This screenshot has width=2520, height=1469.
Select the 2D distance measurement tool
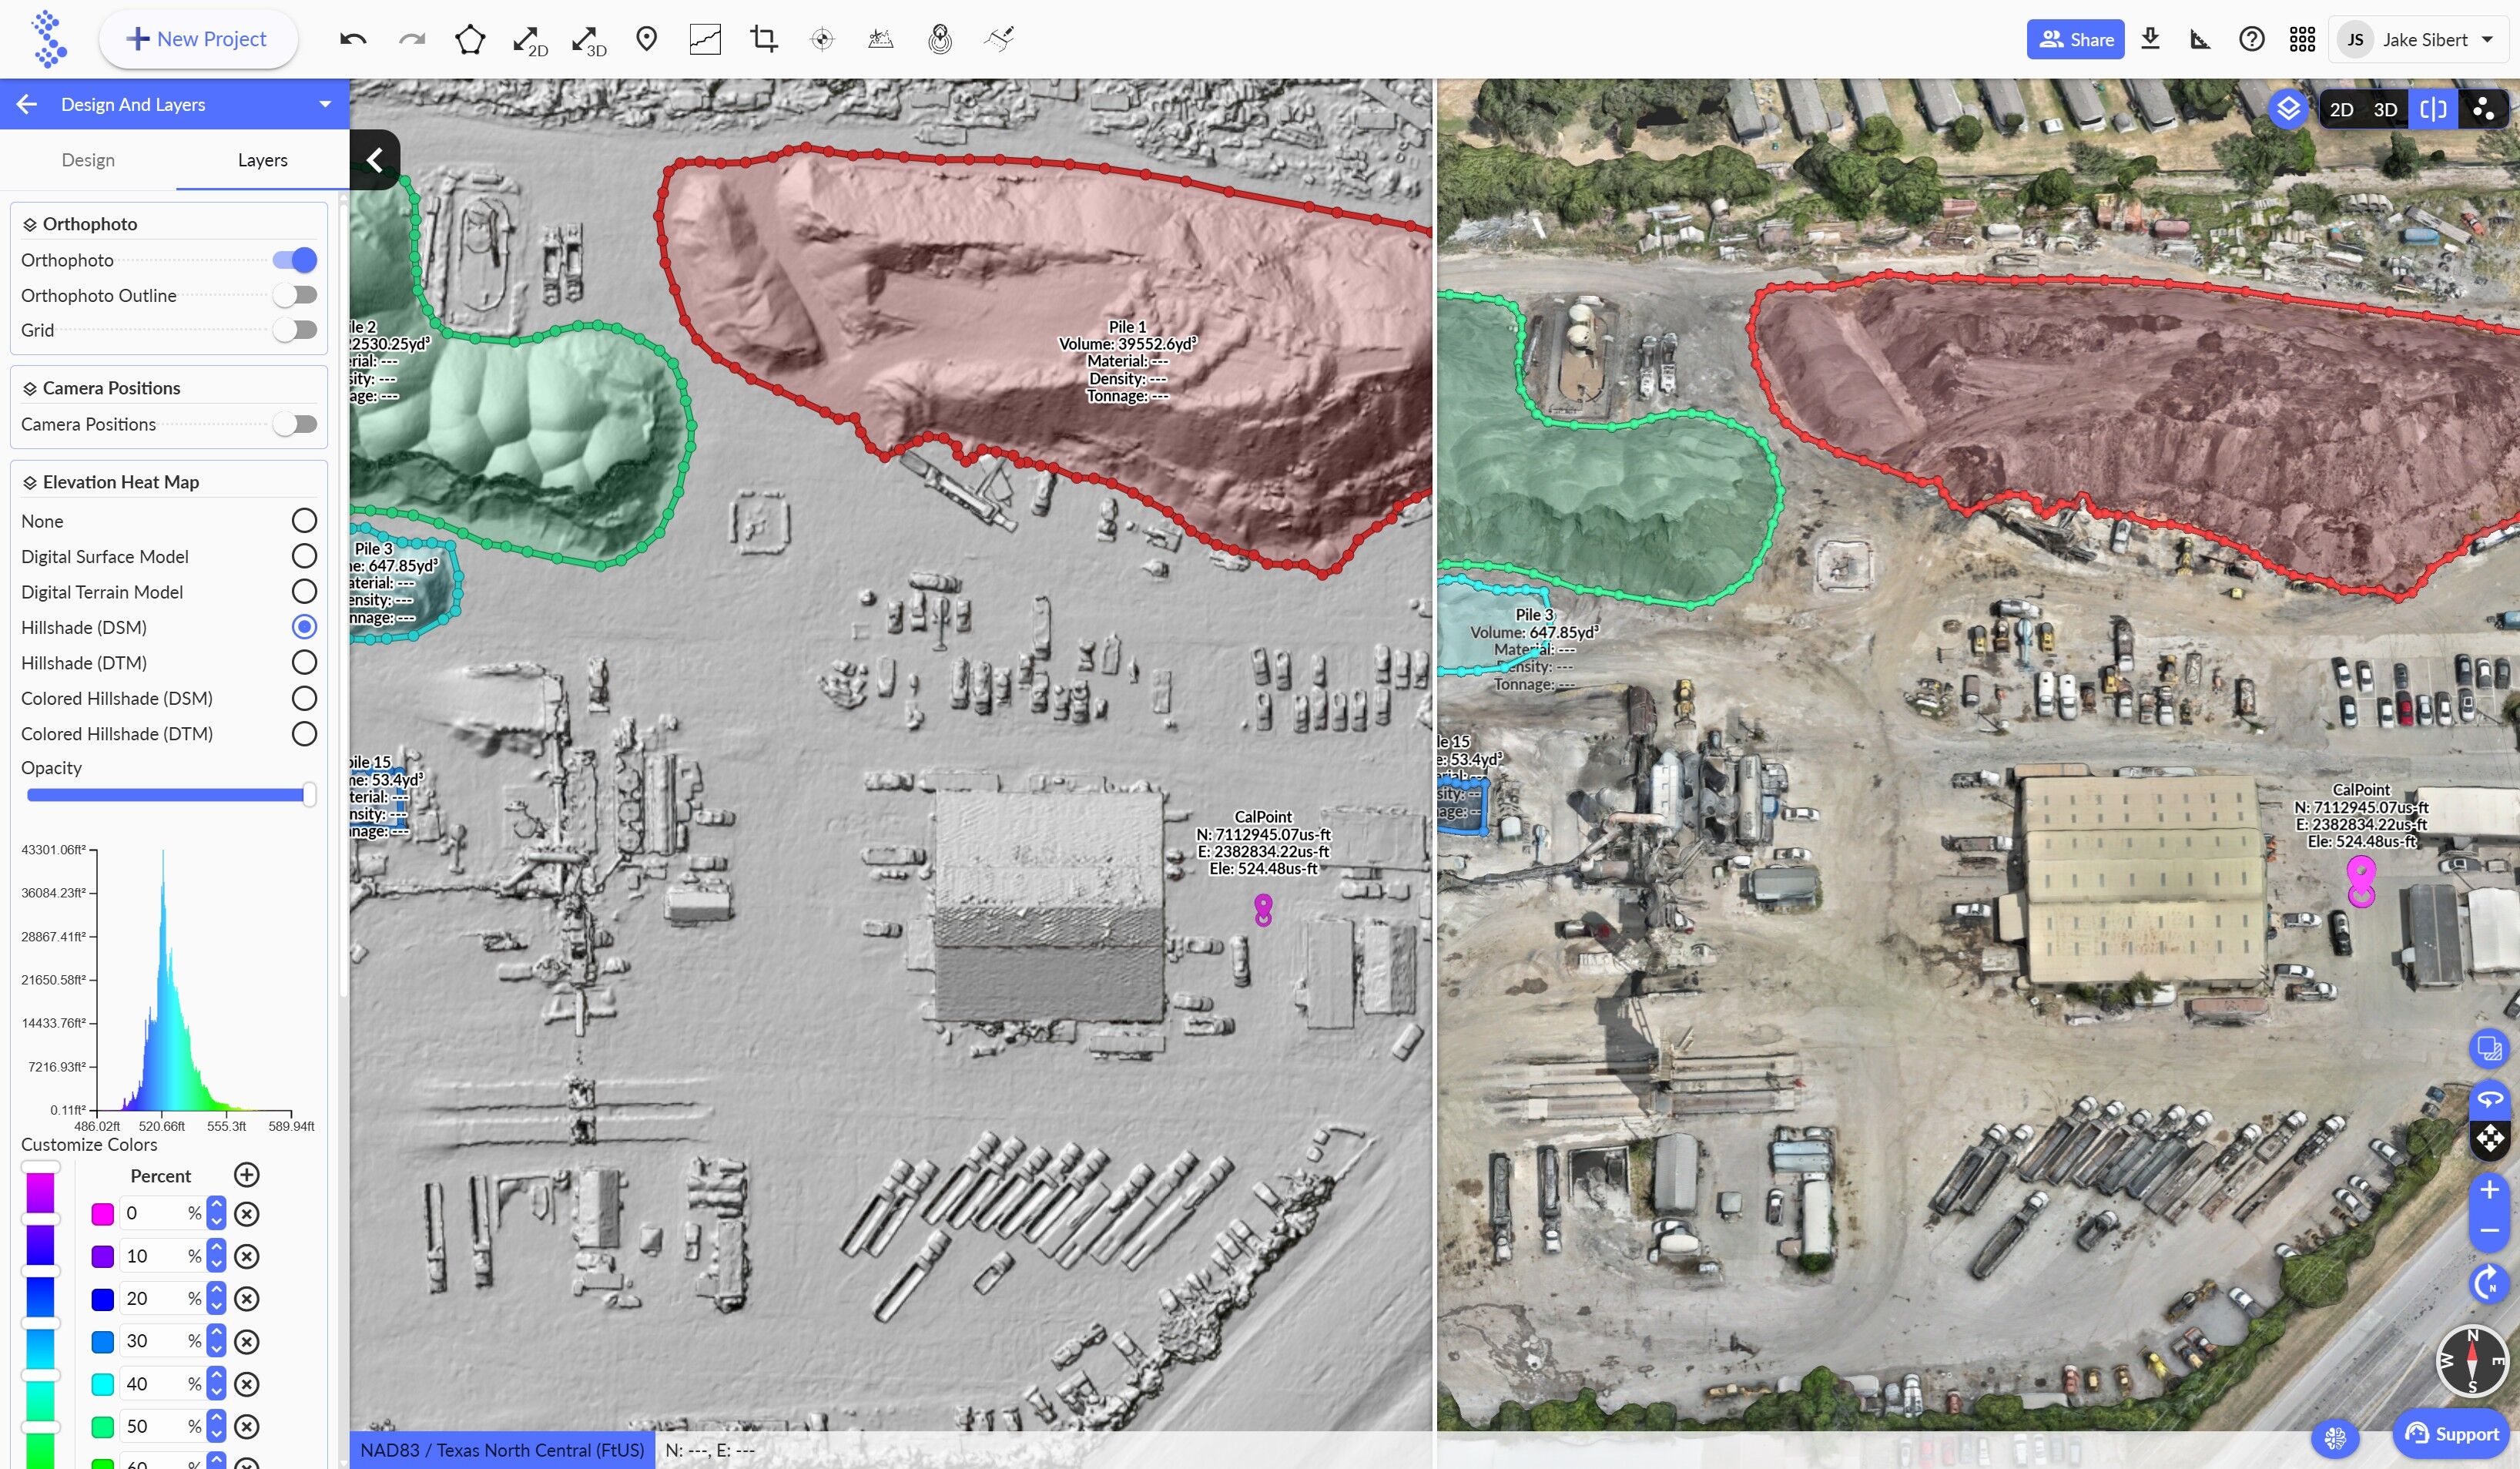coord(530,40)
